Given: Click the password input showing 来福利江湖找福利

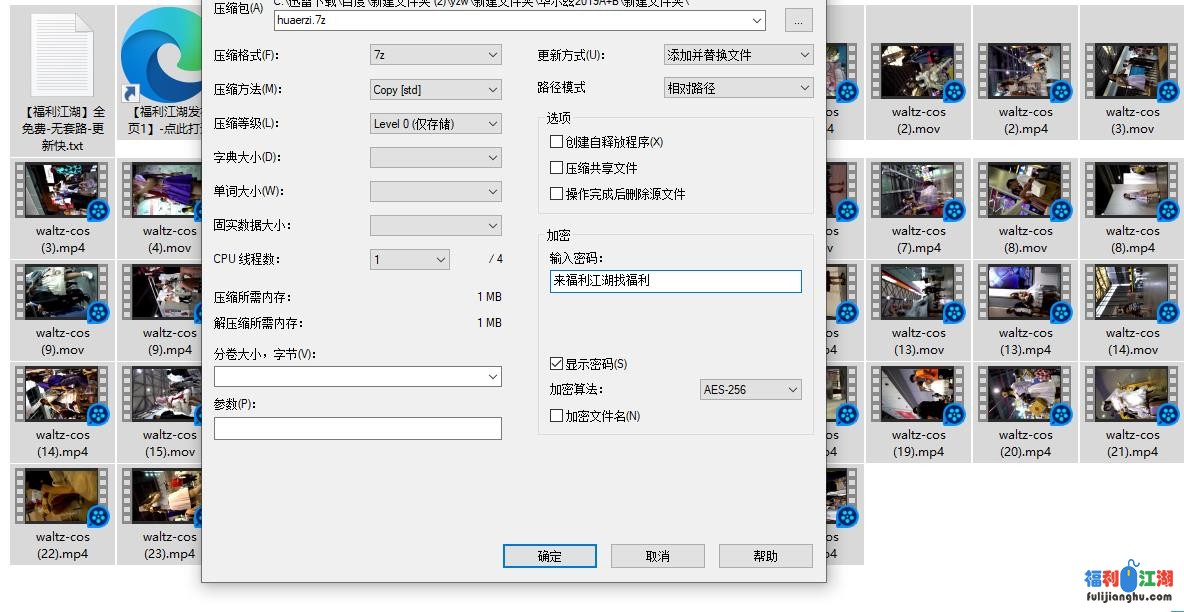Looking at the screenshot, I should coord(675,282).
